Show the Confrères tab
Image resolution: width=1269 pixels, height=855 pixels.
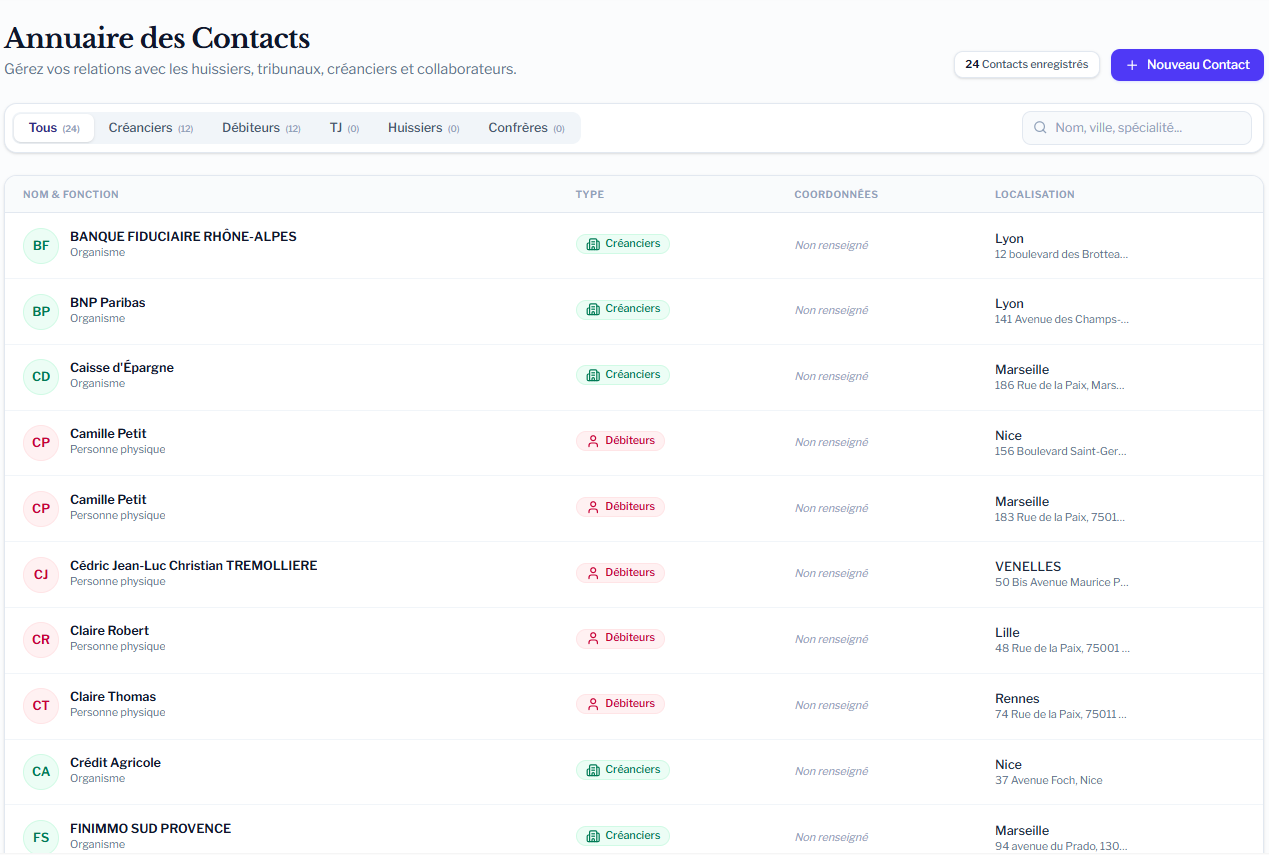(526, 128)
